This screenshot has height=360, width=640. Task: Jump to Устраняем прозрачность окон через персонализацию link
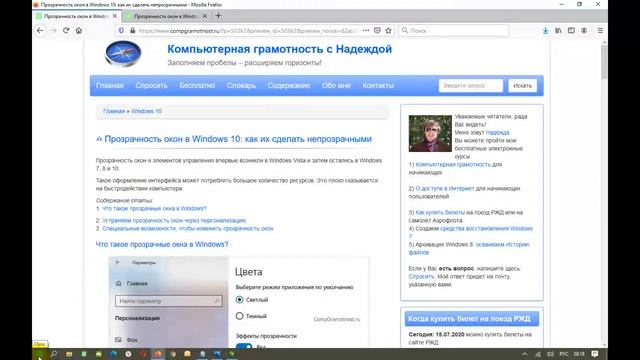click(x=174, y=220)
